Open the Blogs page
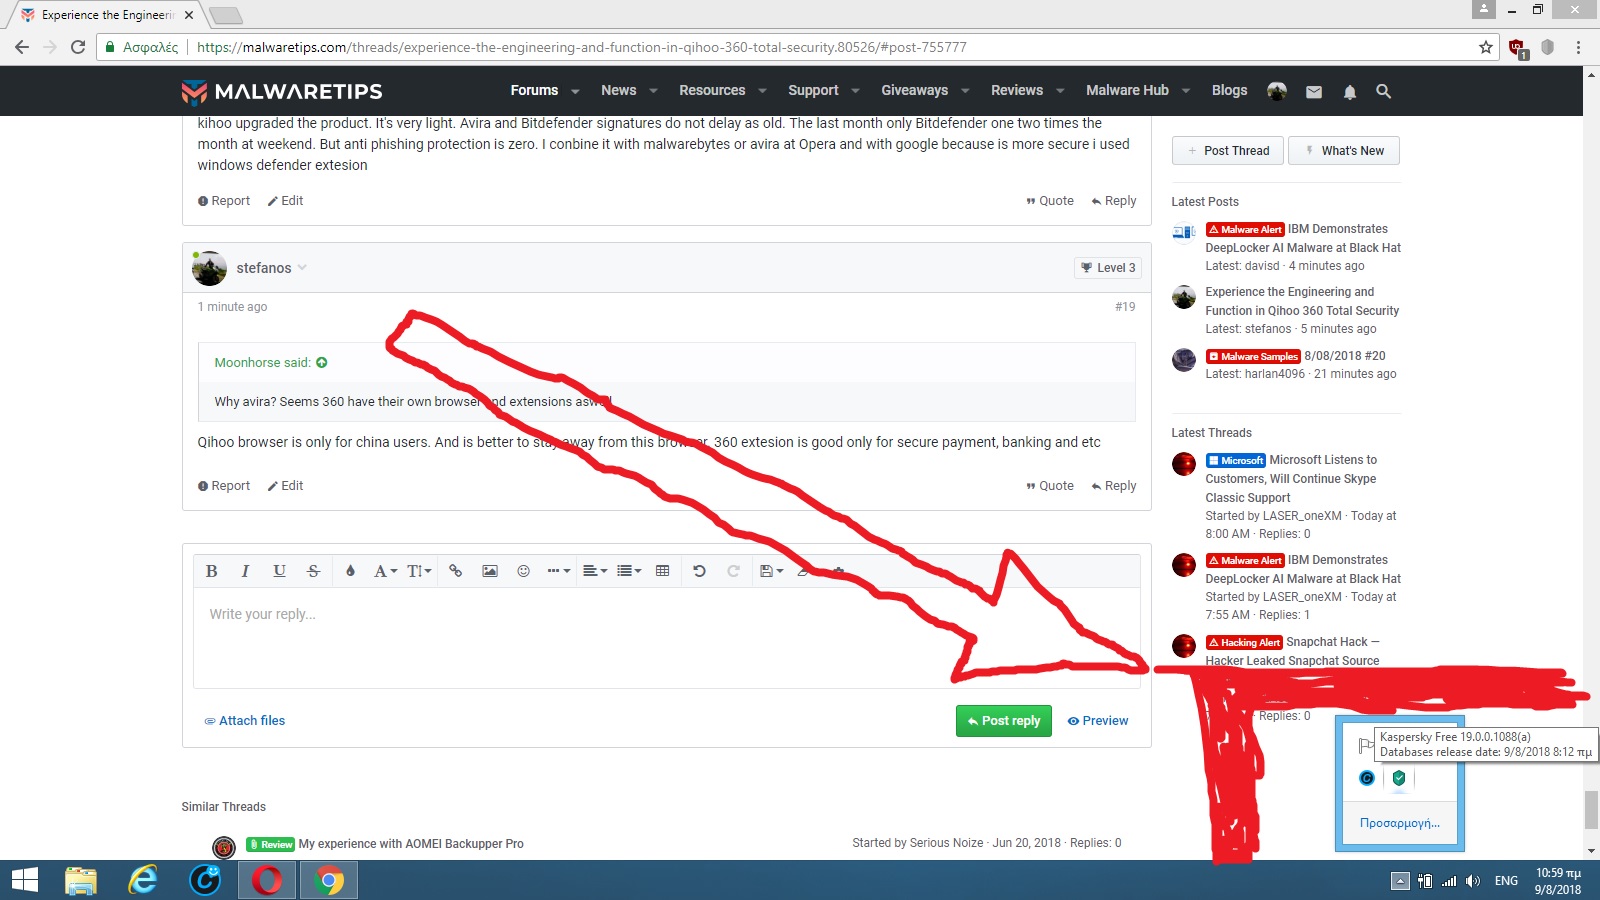Screen dimensions: 1600x900 click(x=1229, y=90)
